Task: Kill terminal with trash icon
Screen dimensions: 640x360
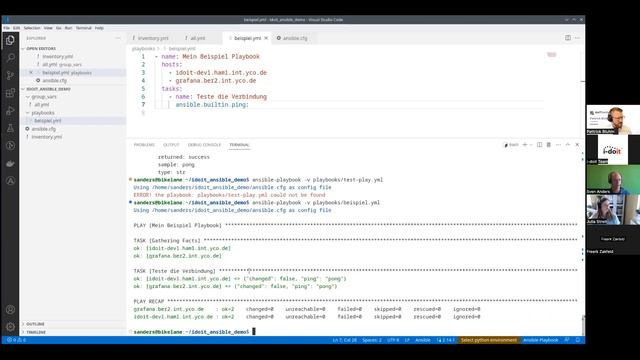Action: click(549, 144)
